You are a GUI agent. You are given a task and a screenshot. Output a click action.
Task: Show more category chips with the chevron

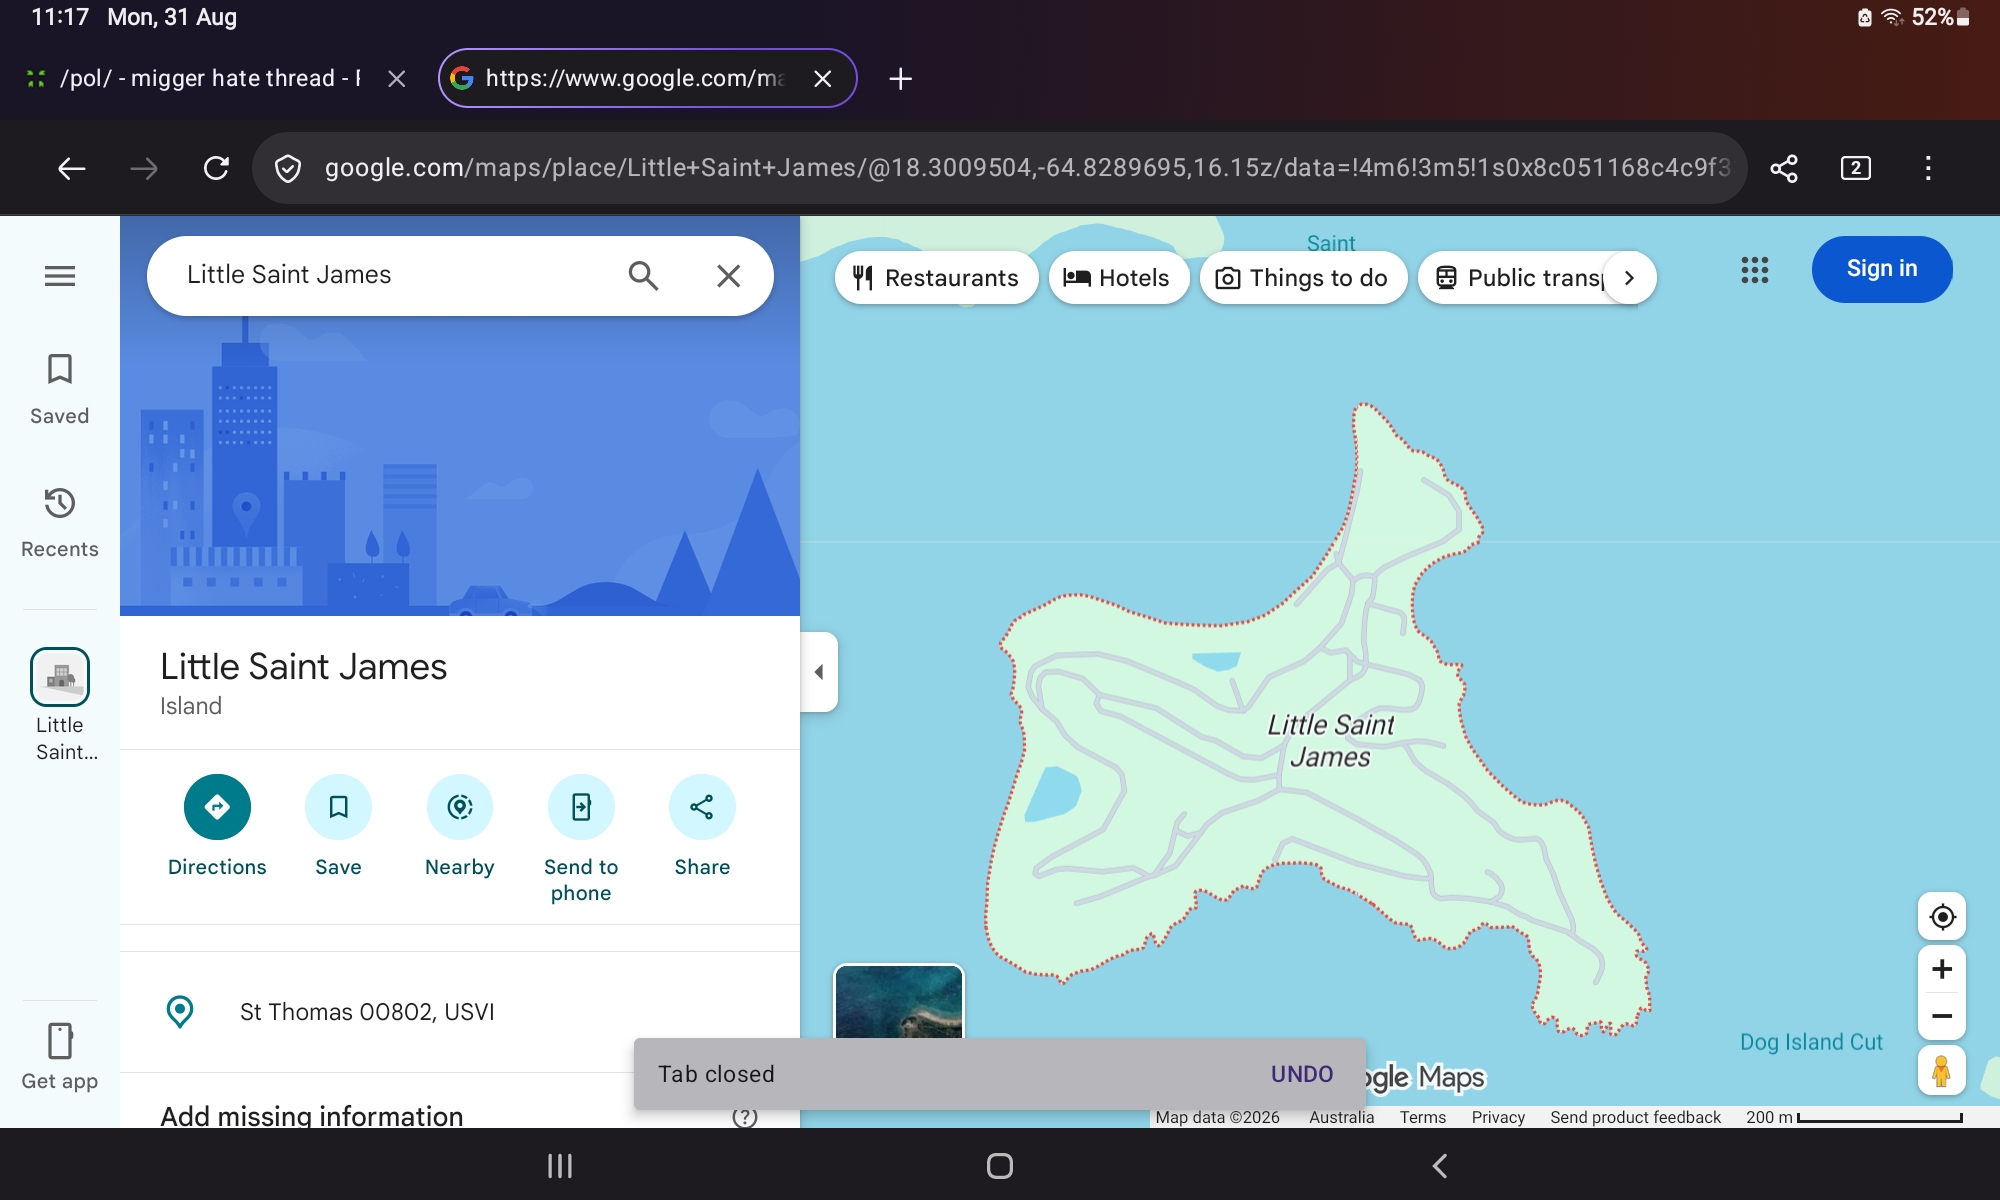[1630, 278]
